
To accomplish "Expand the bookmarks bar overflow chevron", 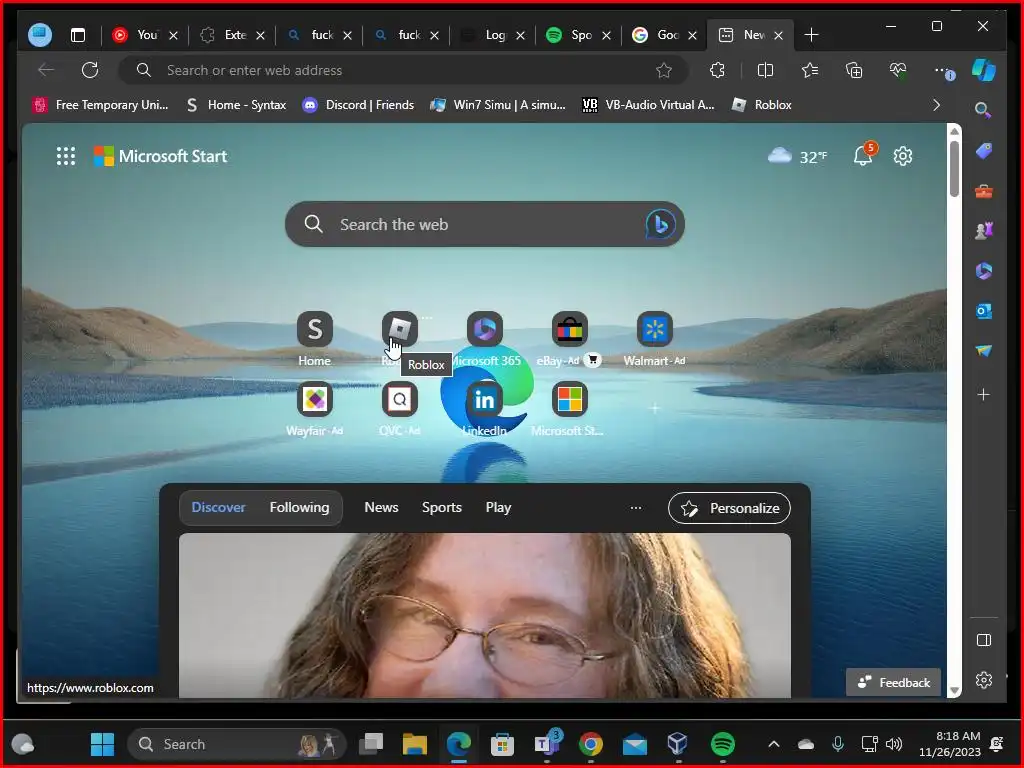I will [x=936, y=105].
